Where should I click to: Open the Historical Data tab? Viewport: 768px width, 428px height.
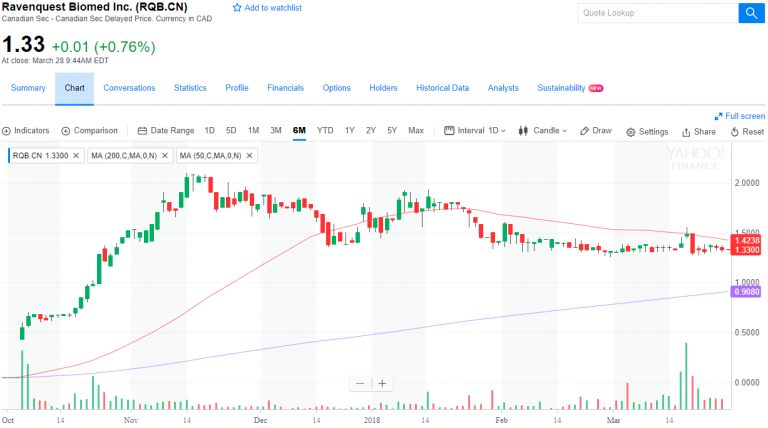pos(442,88)
